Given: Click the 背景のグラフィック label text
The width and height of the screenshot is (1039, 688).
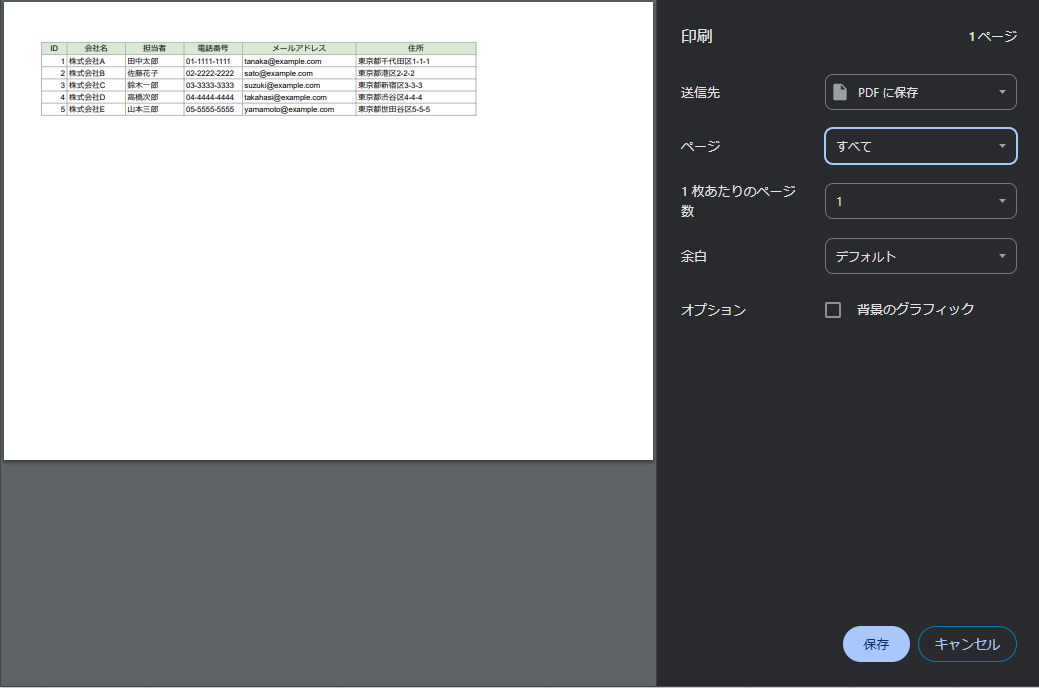Looking at the screenshot, I should 915,309.
